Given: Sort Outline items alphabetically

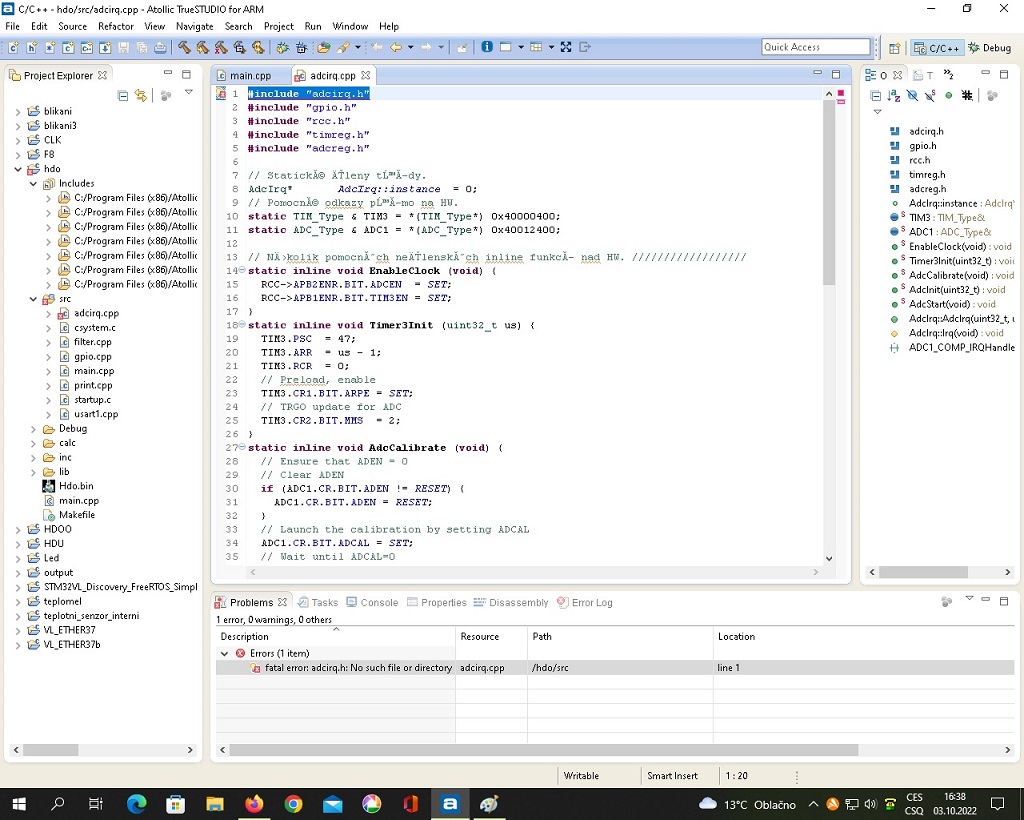Looking at the screenshot, I should tap(893, 96).
